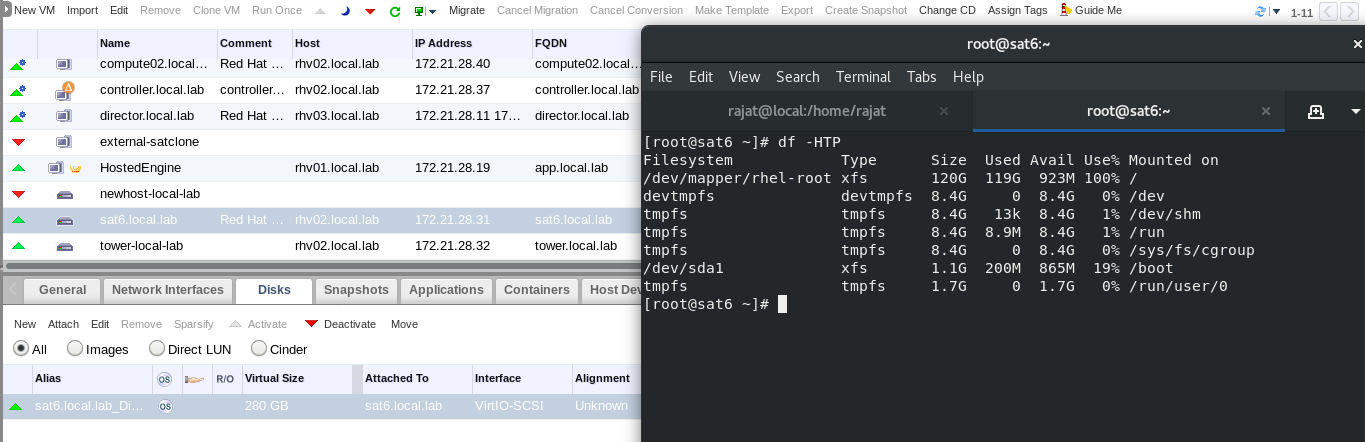Open the Terminal menu in terminal window

tap(862, 77)
